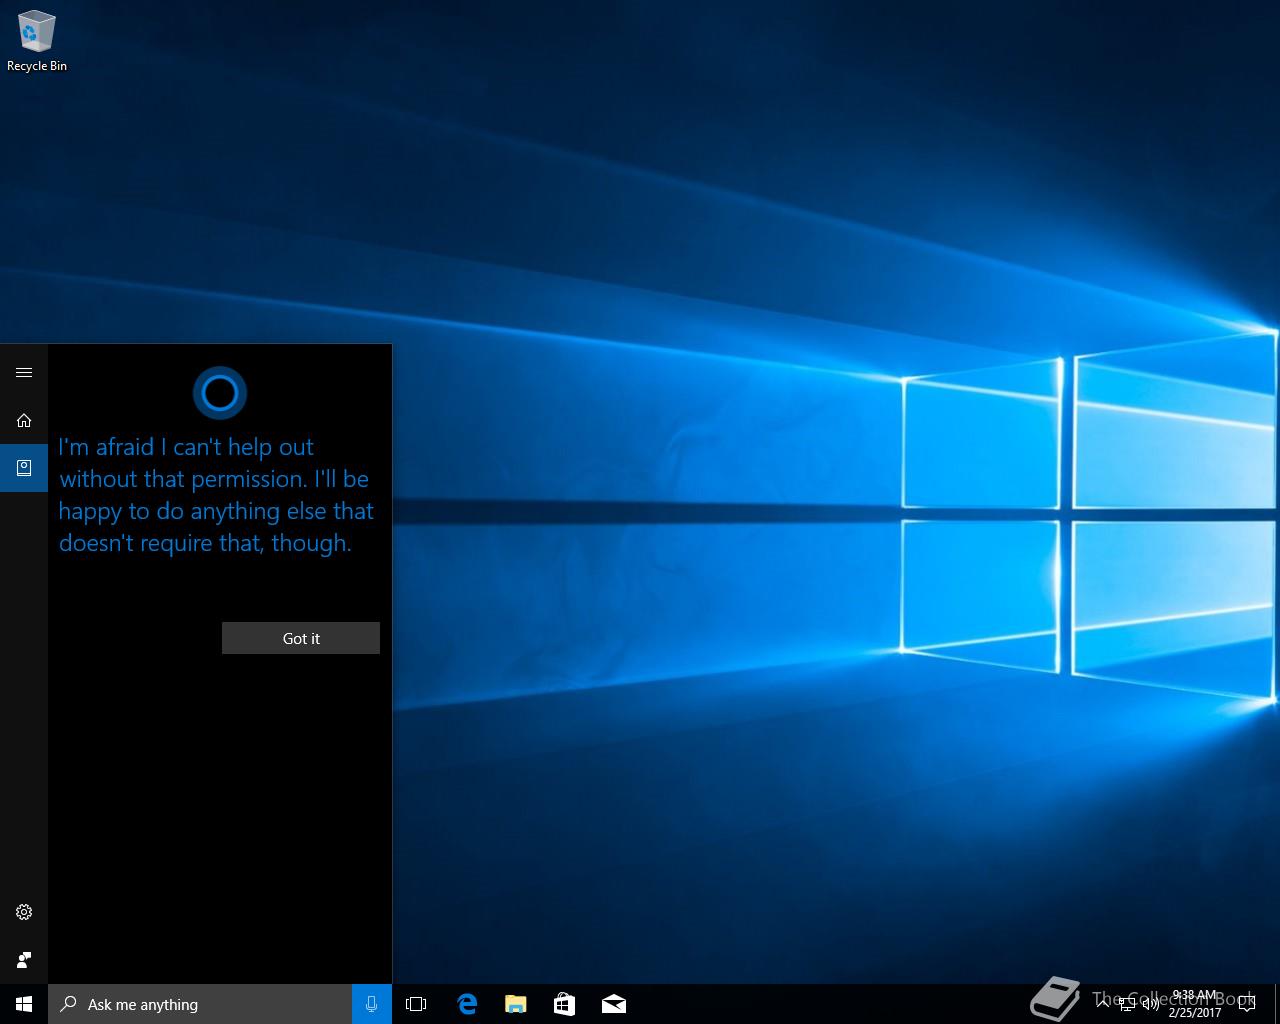This screenshot has width=1280, height=1024.
Task: Go to Cortana Home
Action: pyautogui.click(x=24, y=420)
